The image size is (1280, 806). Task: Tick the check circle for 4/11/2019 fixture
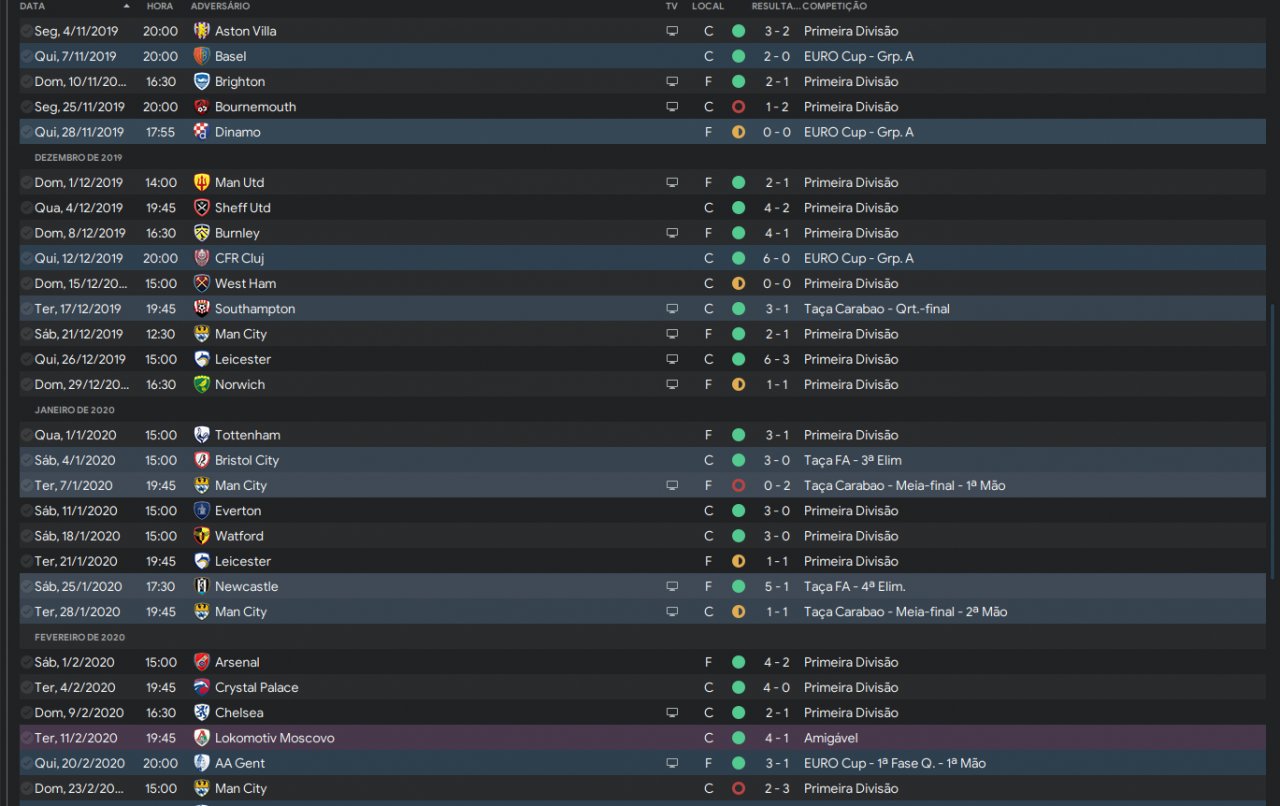[x=26, y=31]
